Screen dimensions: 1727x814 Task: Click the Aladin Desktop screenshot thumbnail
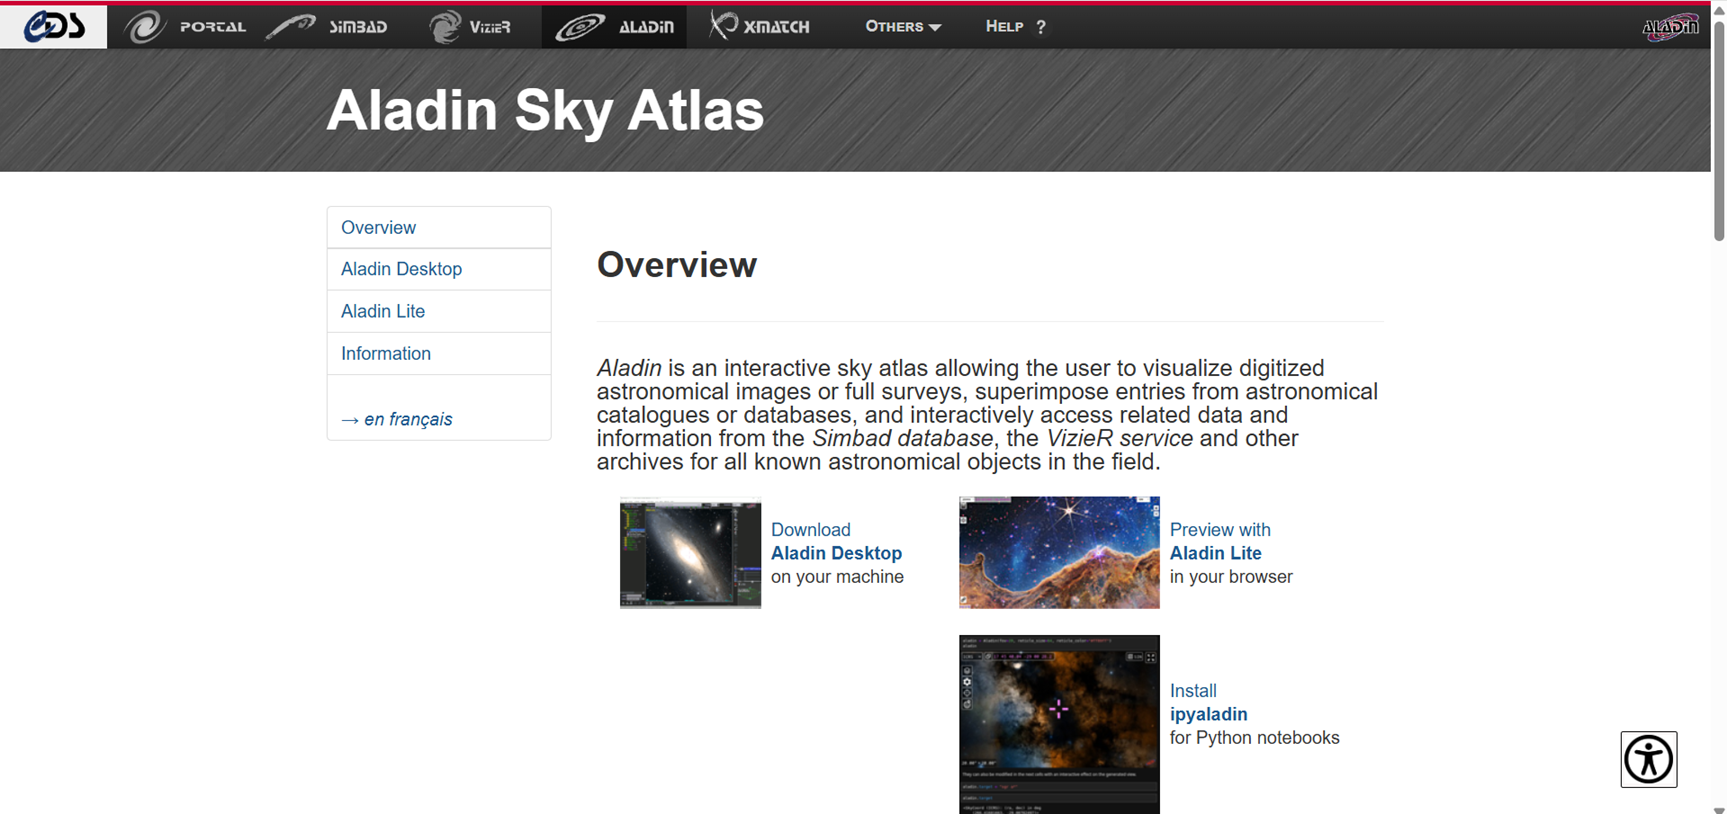pos(690,553)
